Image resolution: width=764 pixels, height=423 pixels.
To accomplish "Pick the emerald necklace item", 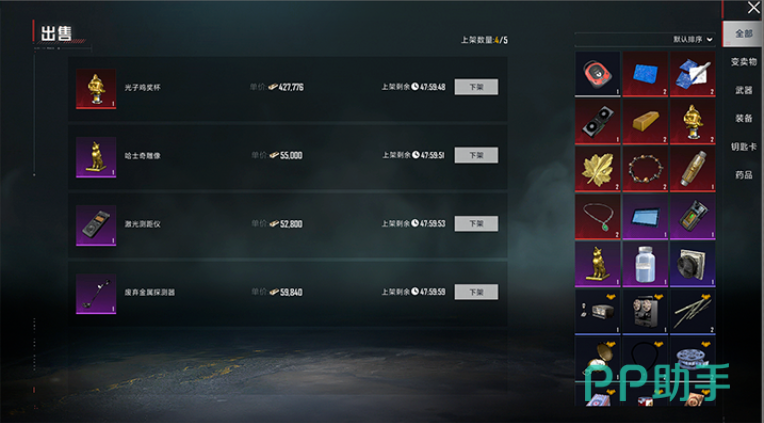I will (x=597, y=217).
